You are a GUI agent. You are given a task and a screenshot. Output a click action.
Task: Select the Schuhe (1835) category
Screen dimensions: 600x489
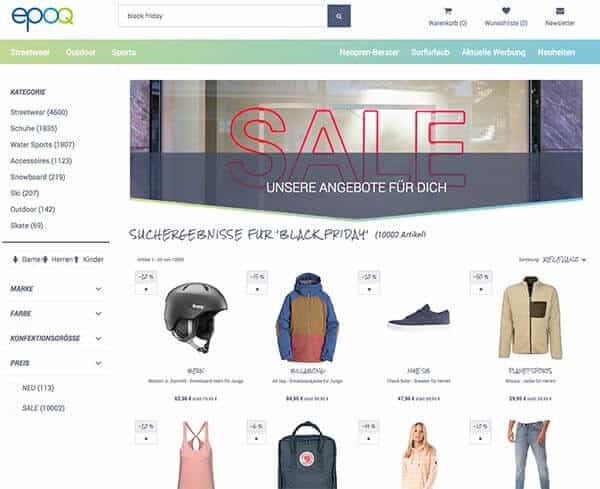(x=34, y=128)
